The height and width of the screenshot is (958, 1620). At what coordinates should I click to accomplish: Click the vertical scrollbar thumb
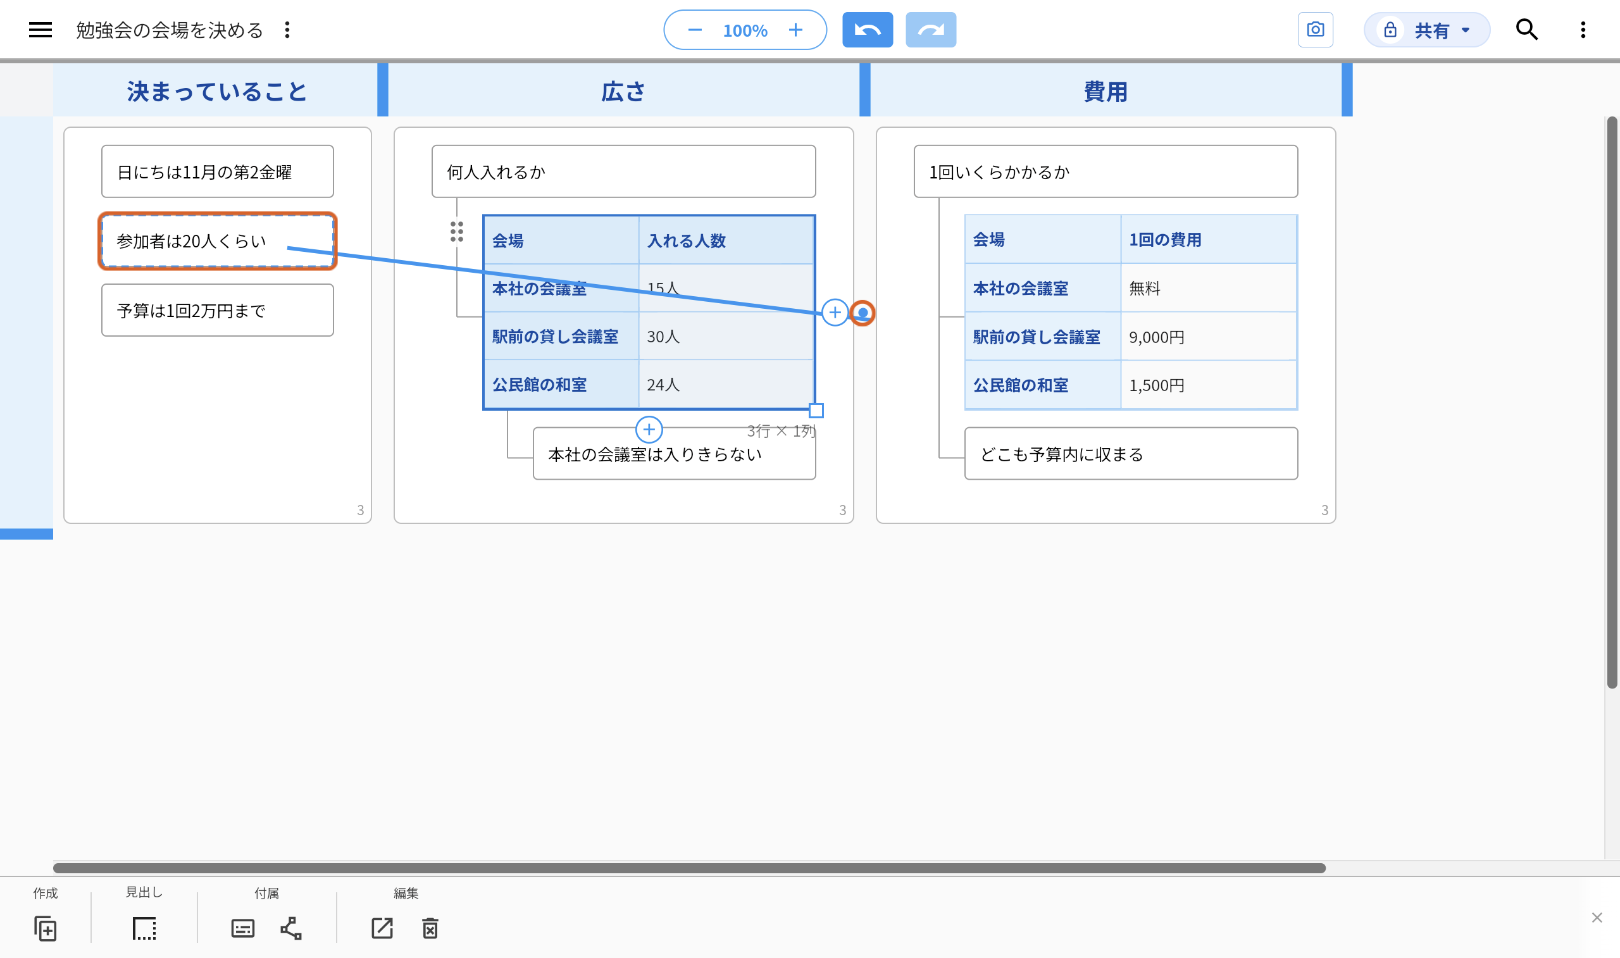pyautogui.click(x=1612, y=402)
